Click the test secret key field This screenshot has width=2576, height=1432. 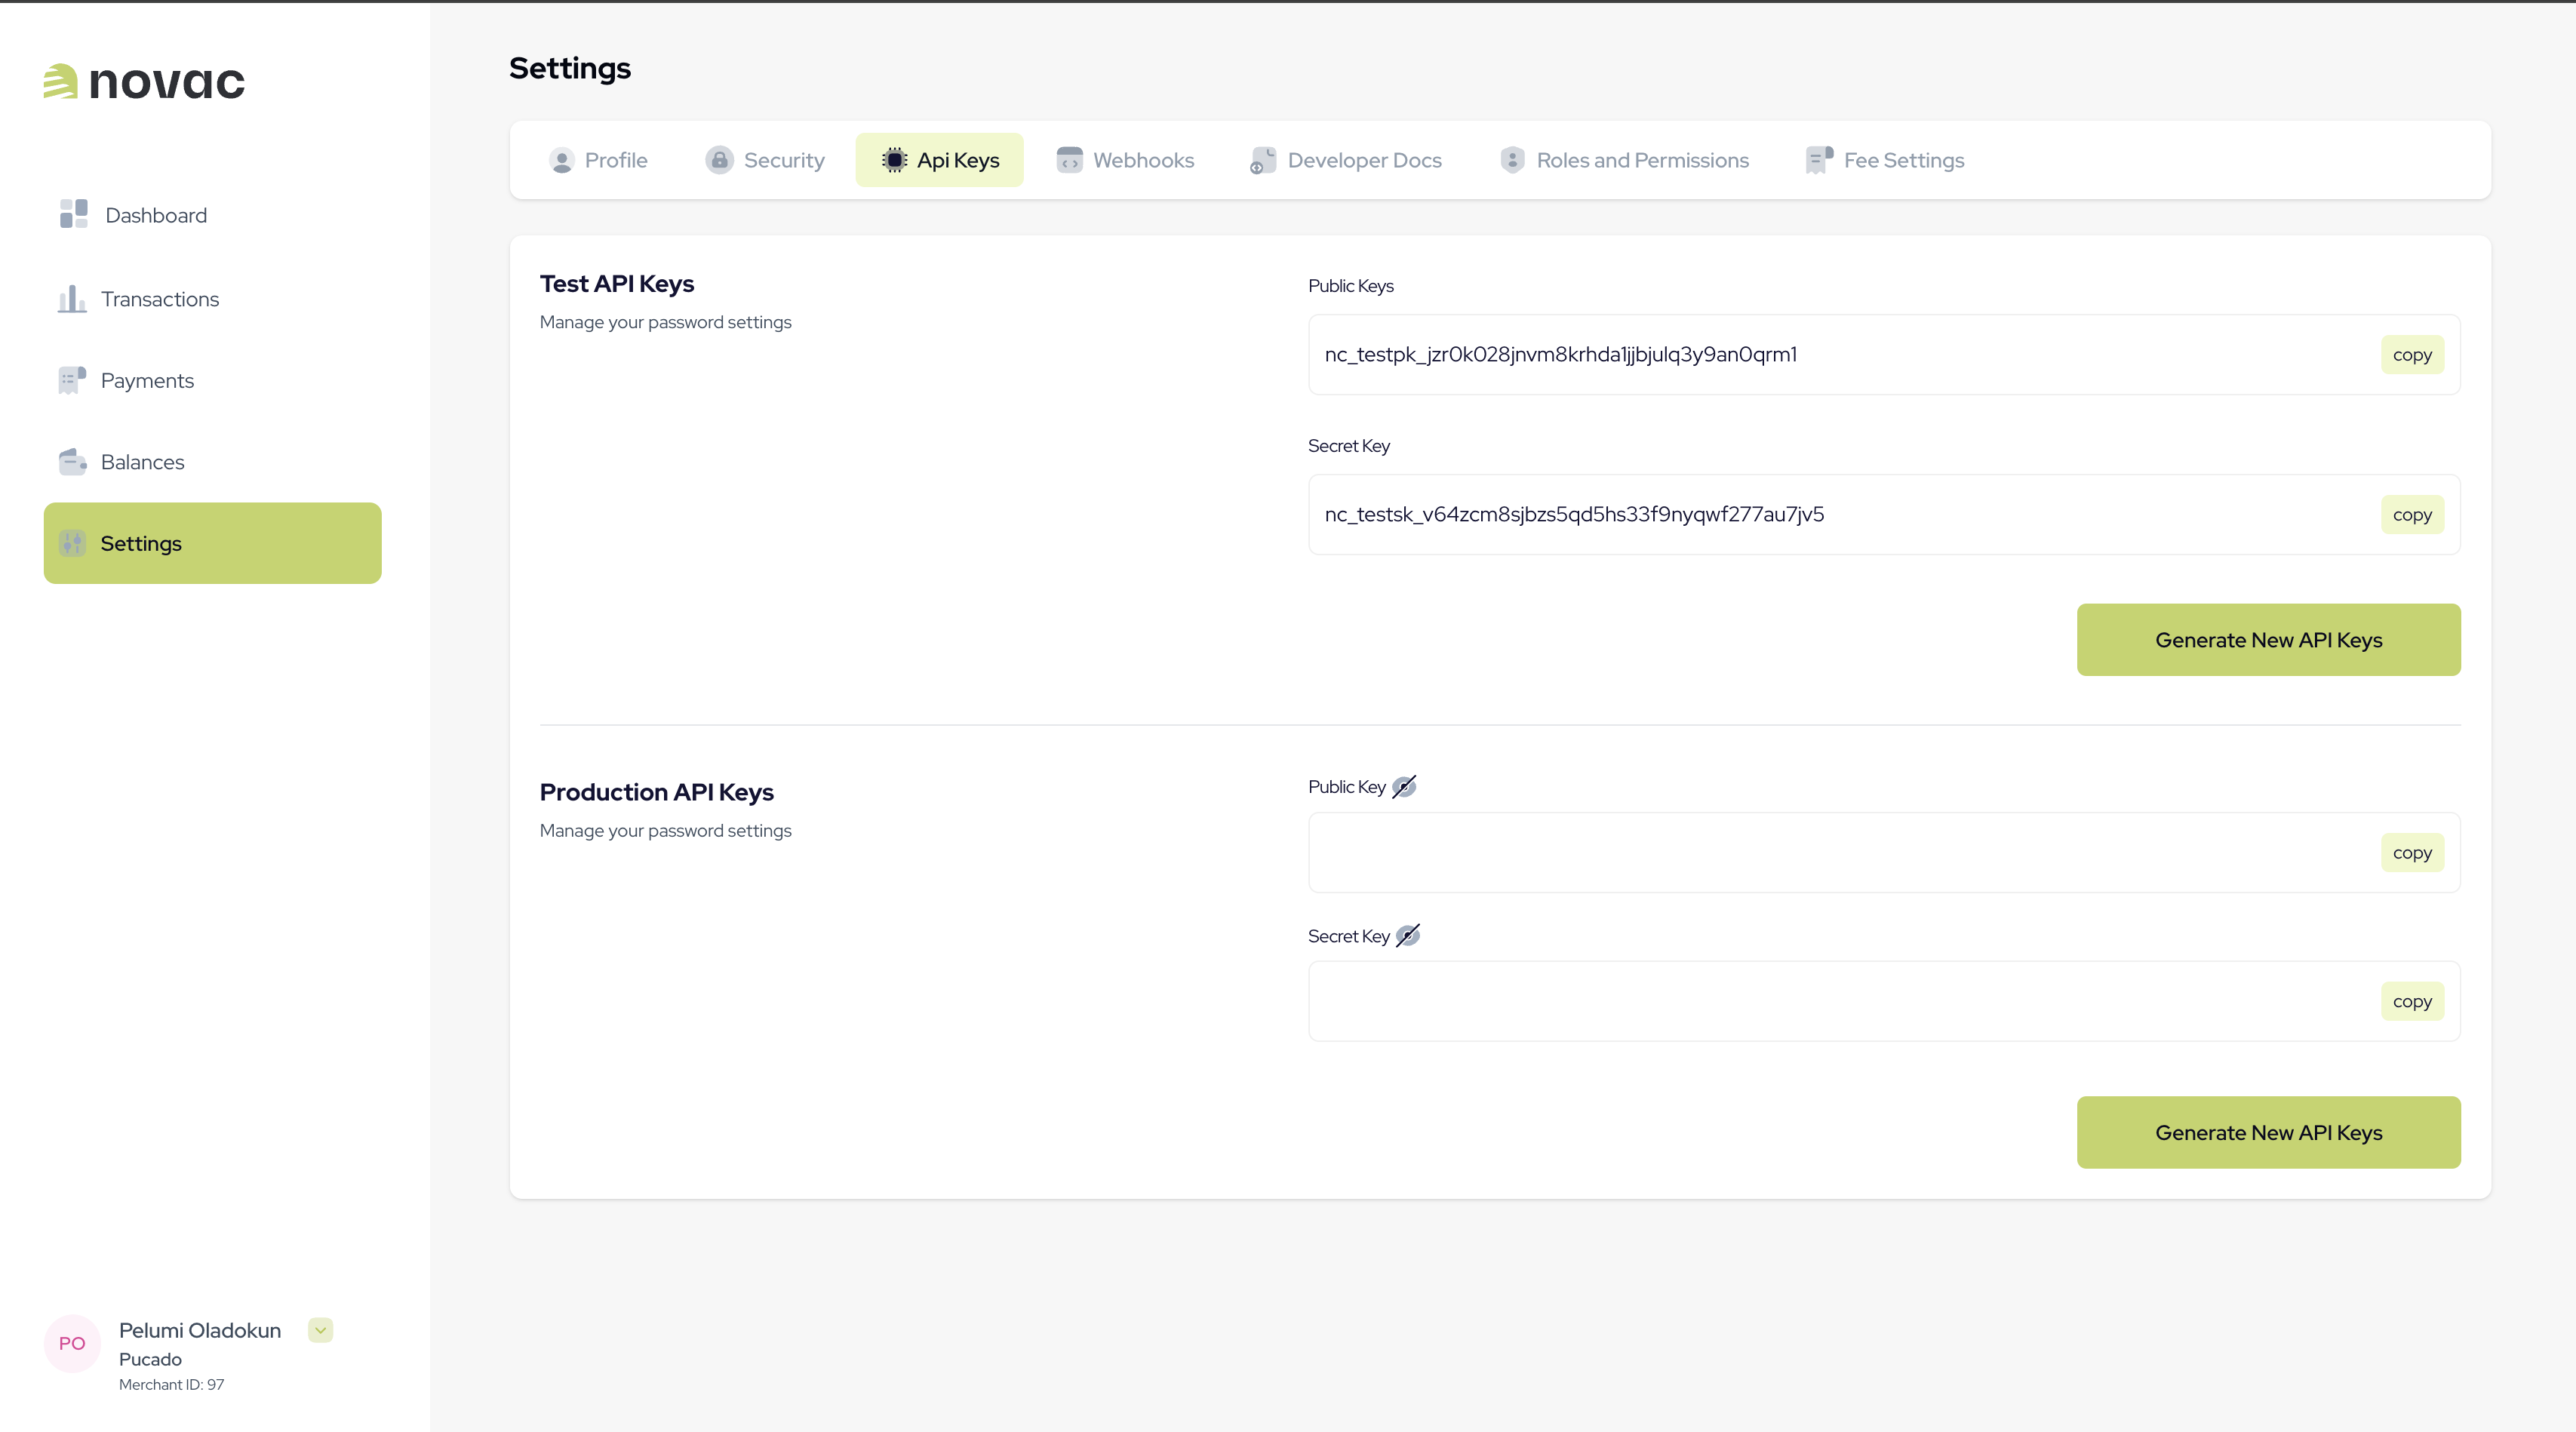click(1884, 515)
